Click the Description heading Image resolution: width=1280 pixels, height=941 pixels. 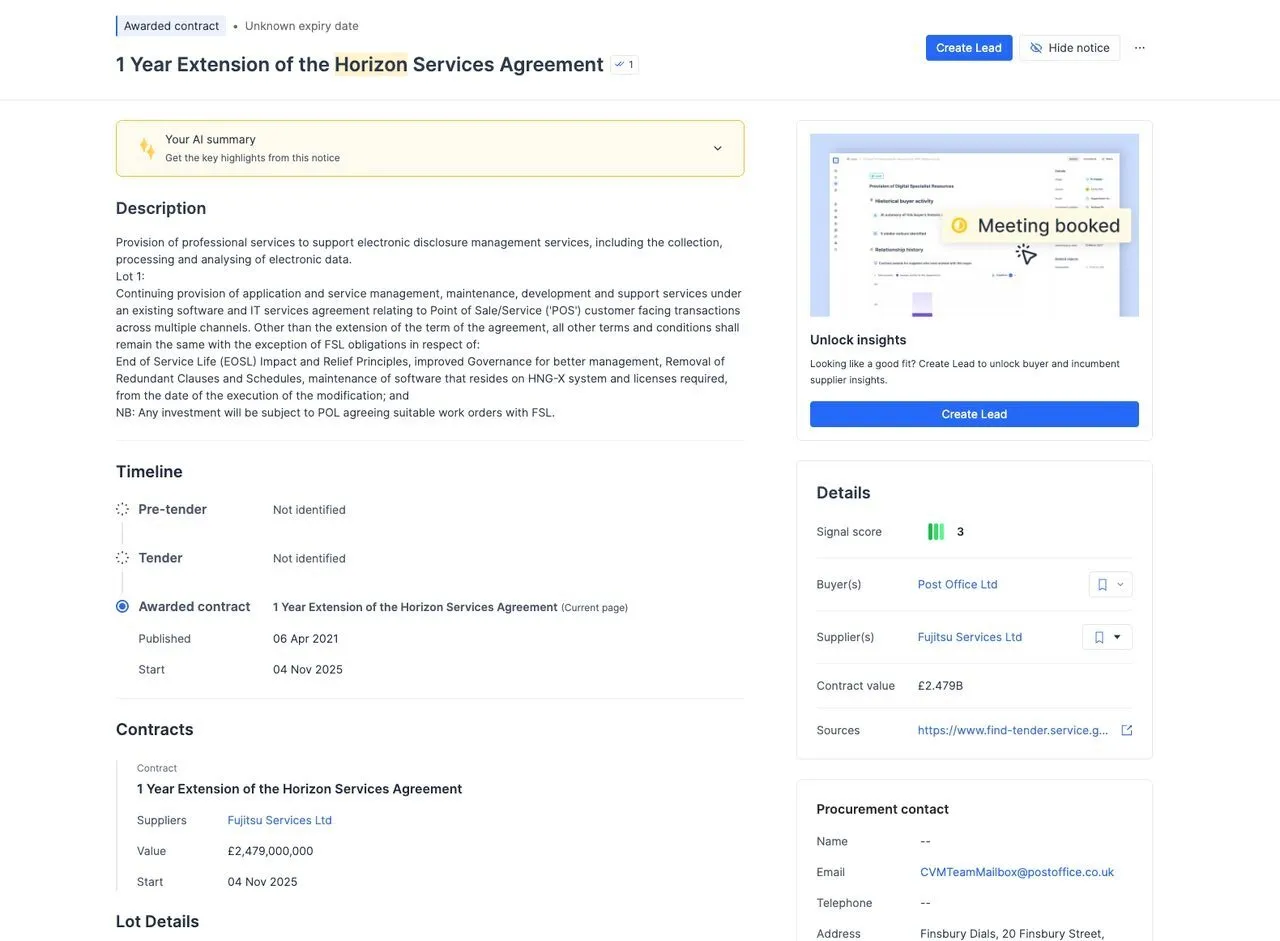[161, 208]
